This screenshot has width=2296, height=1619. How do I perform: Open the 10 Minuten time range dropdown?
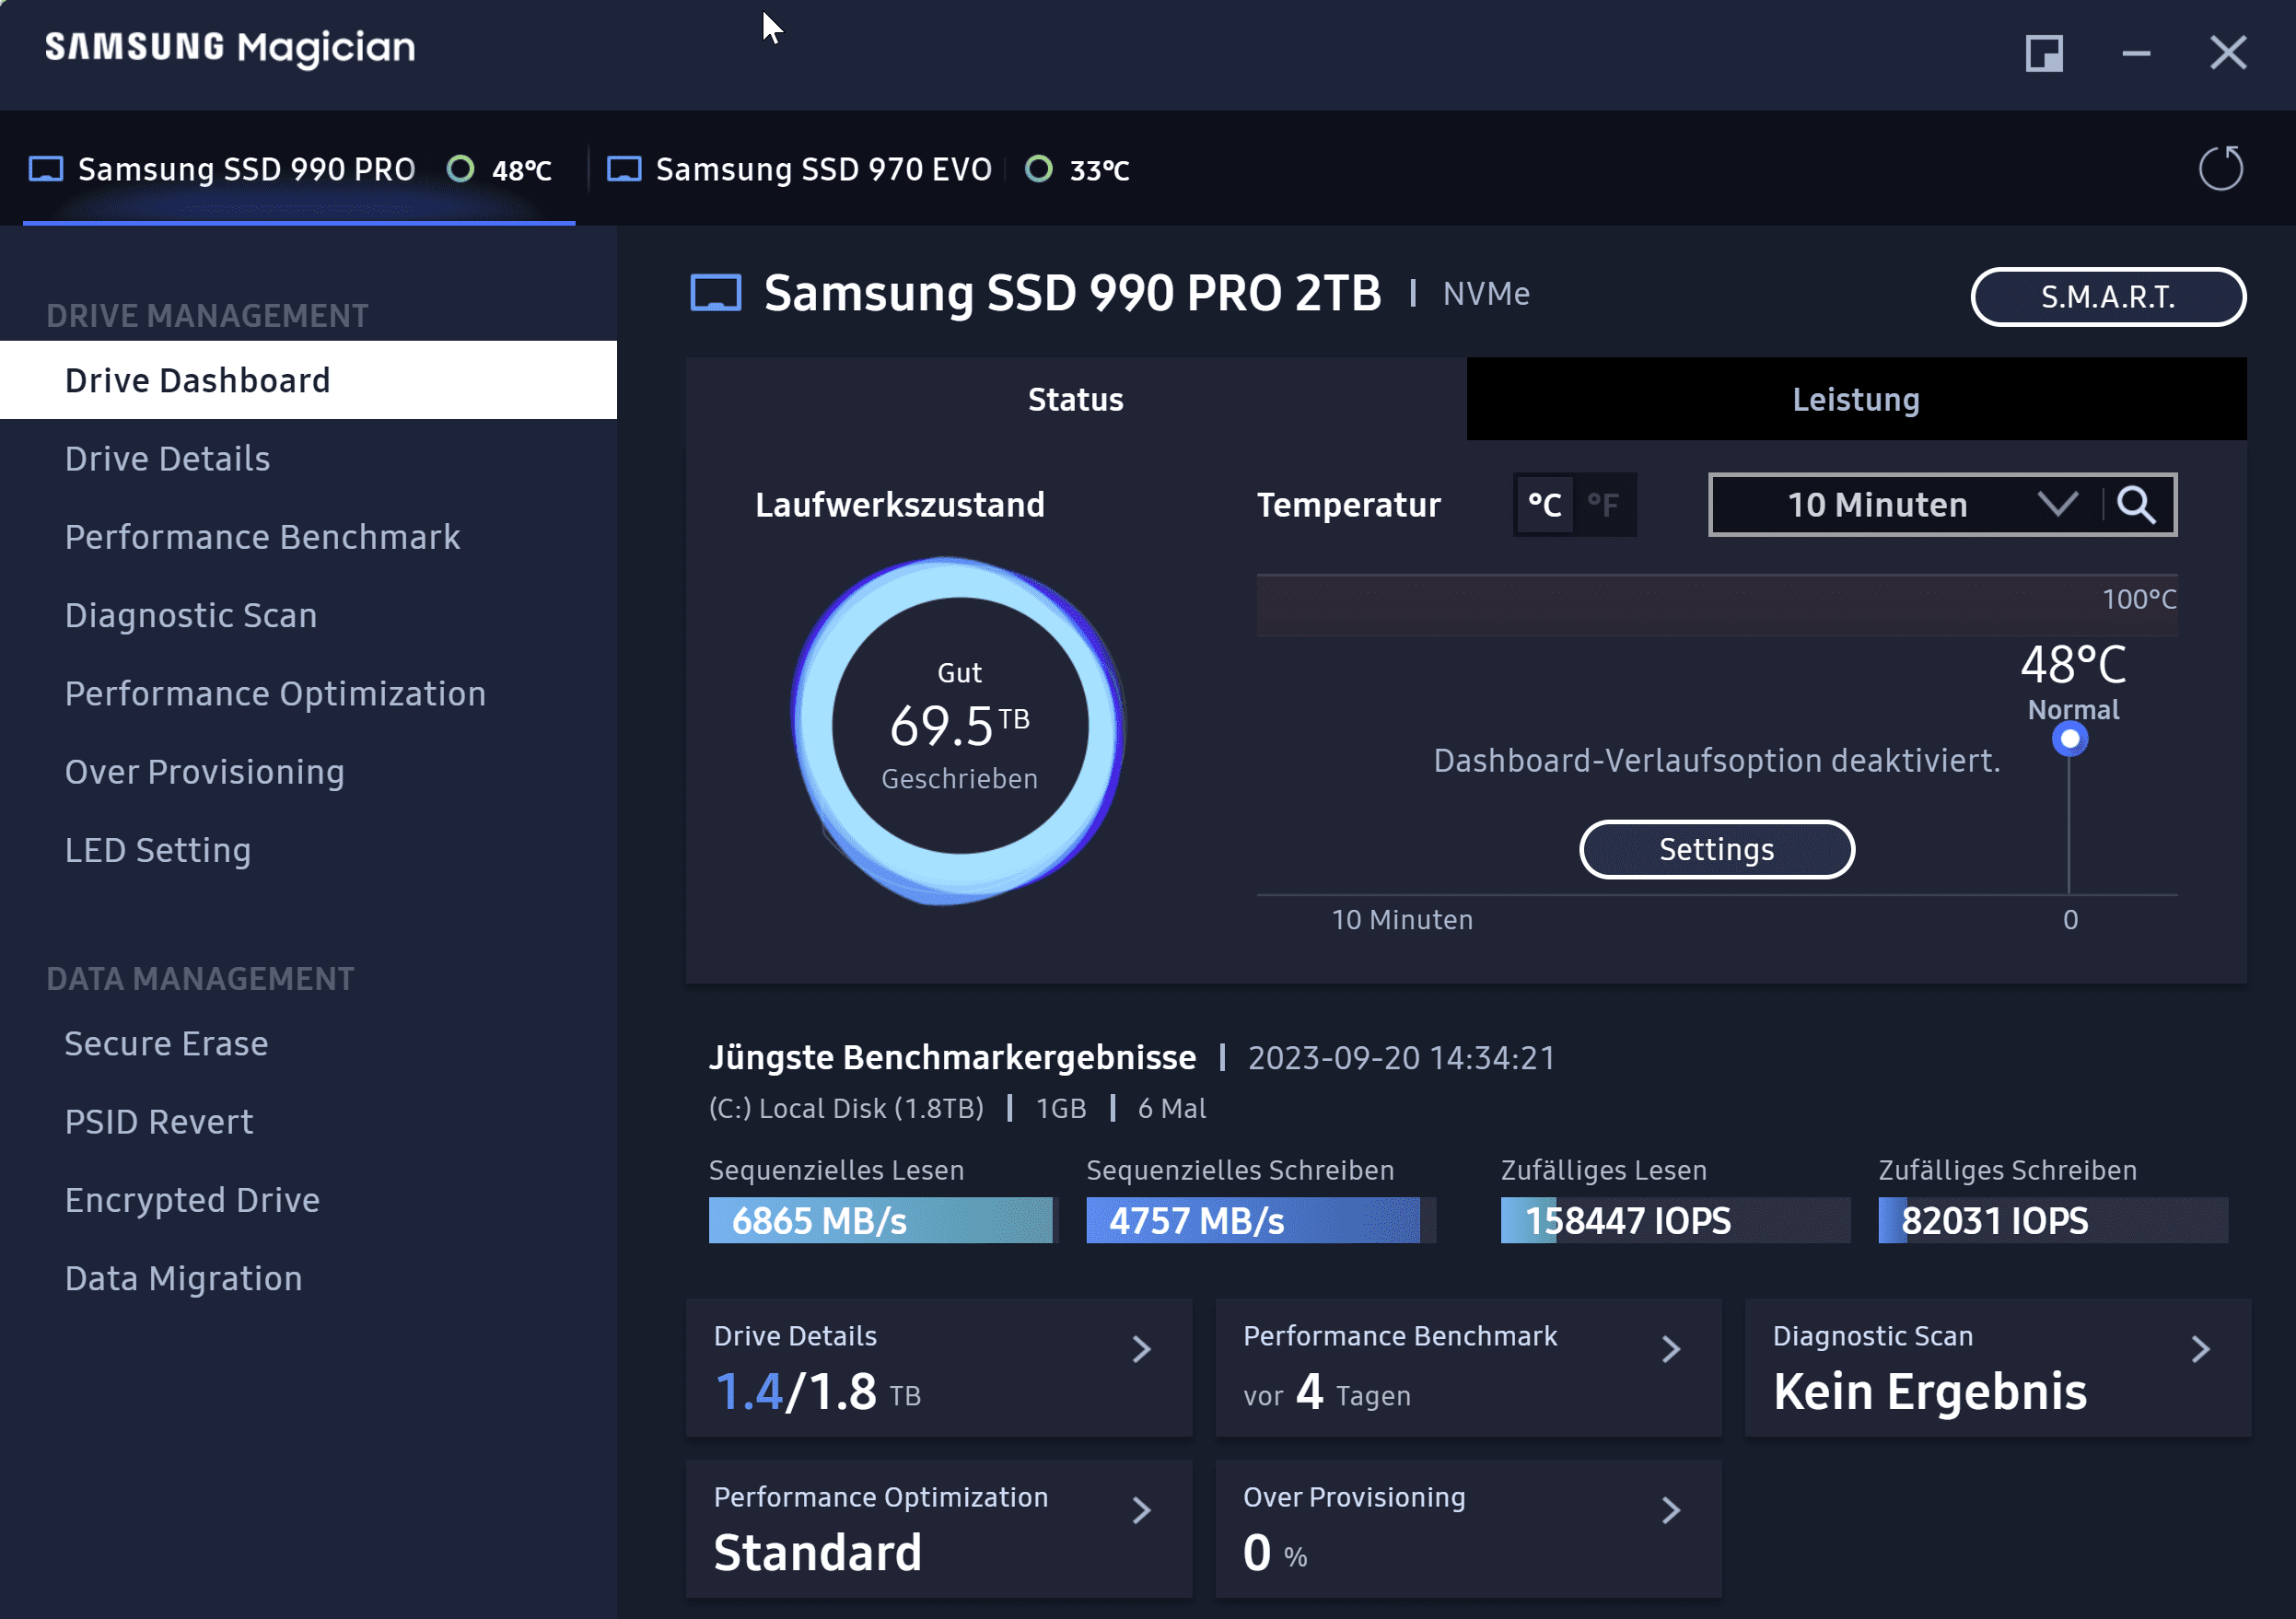click(x=1907, y=505)
